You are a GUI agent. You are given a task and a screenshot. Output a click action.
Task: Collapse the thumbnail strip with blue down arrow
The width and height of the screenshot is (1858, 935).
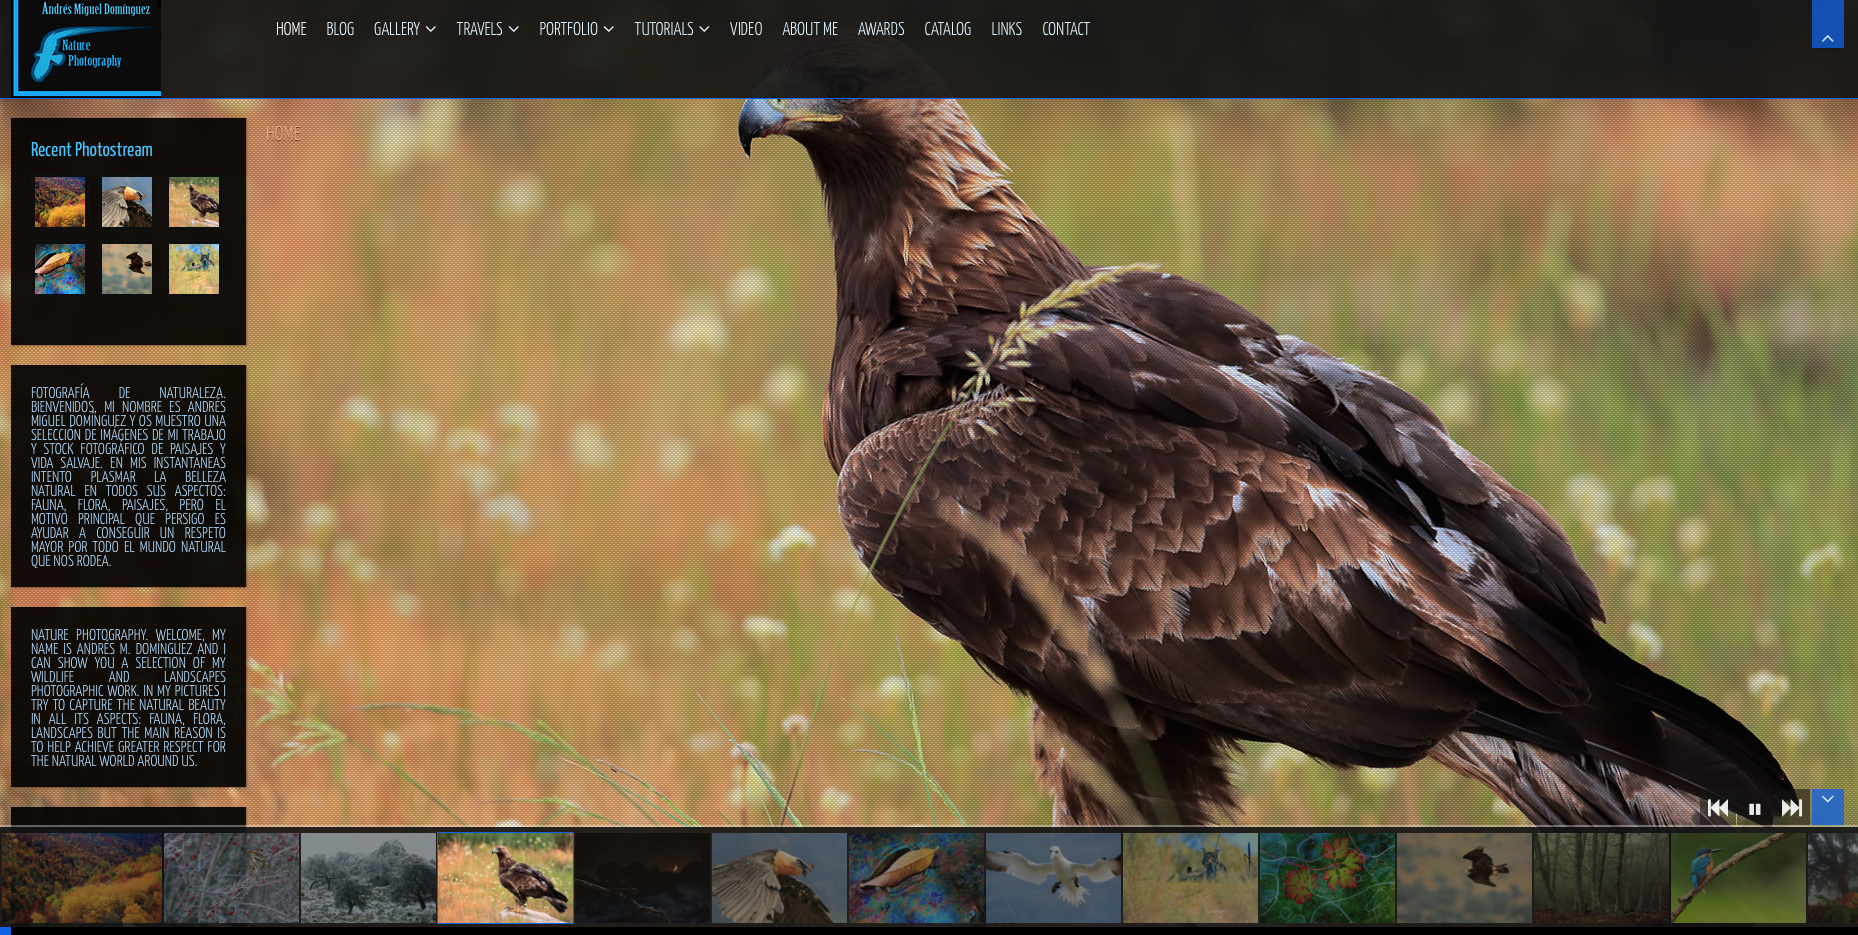[x=1827, y=806]
